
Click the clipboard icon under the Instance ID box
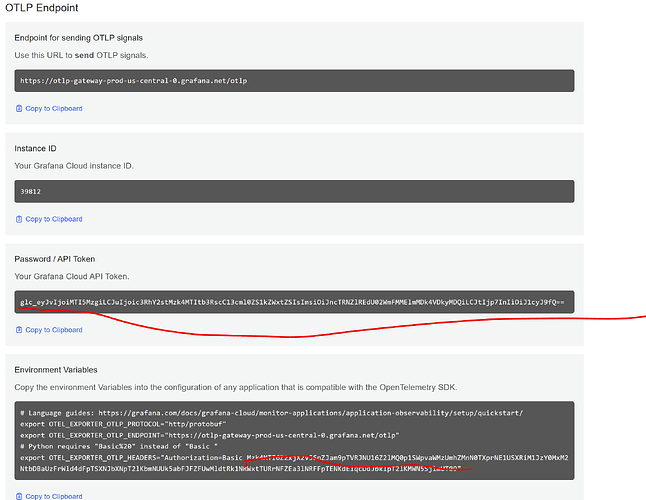click(x=19, y=219)
